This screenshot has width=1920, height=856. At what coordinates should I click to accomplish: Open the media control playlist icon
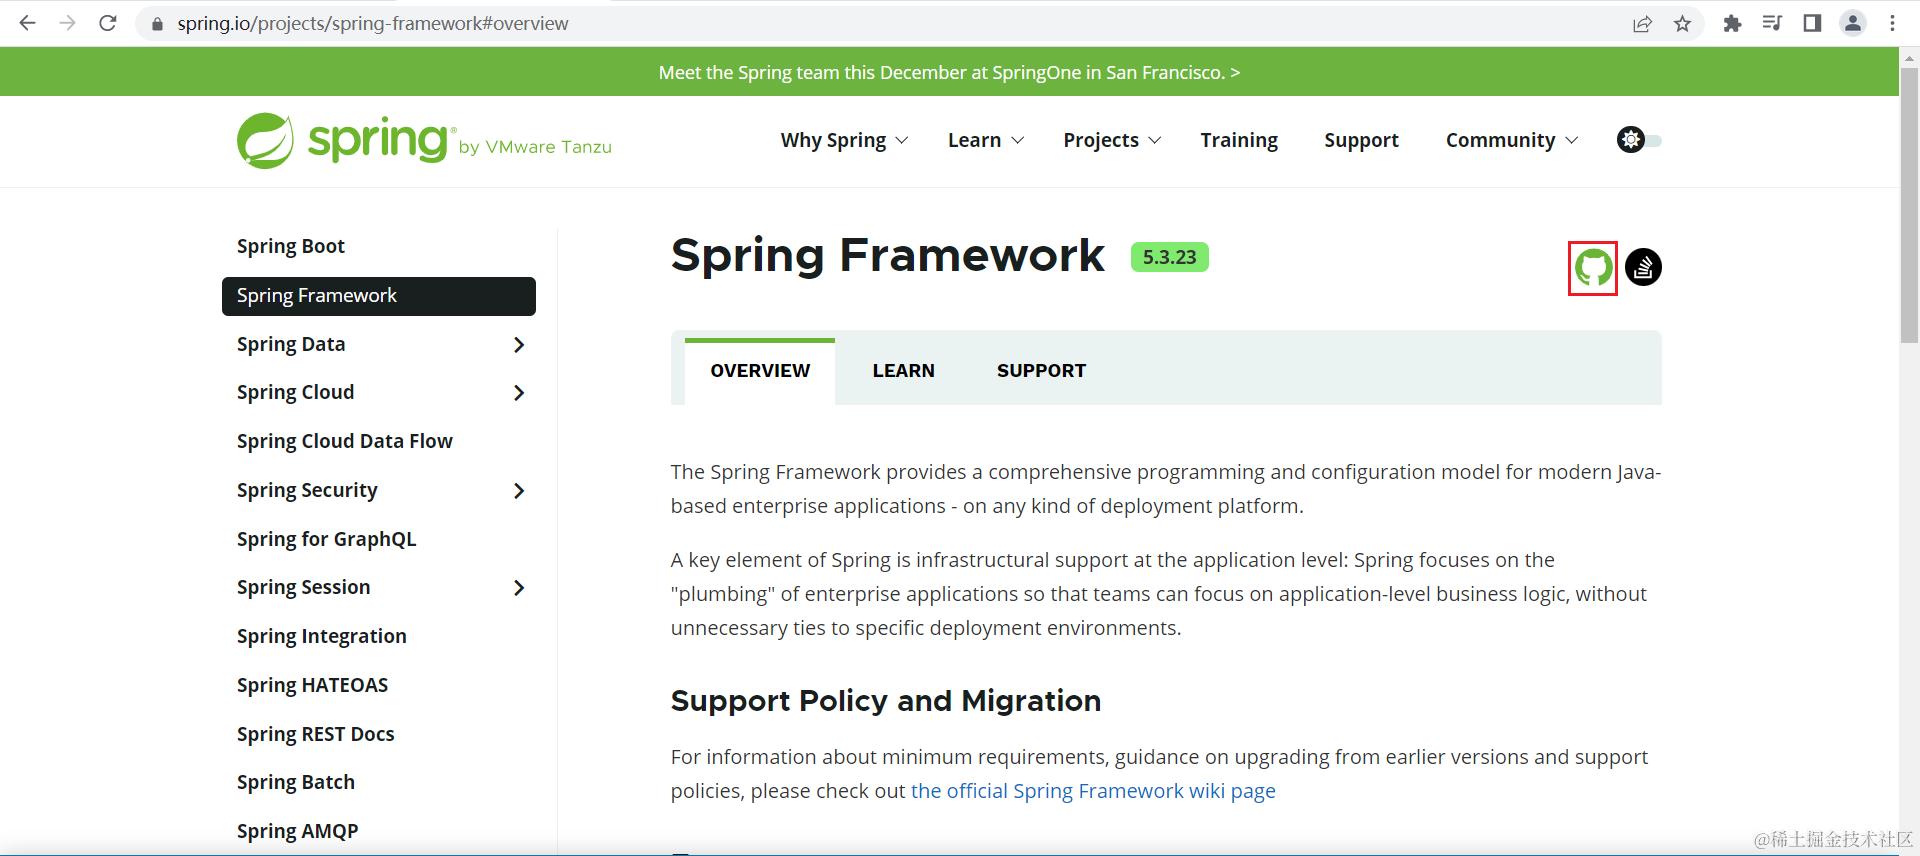point(1772,23)
